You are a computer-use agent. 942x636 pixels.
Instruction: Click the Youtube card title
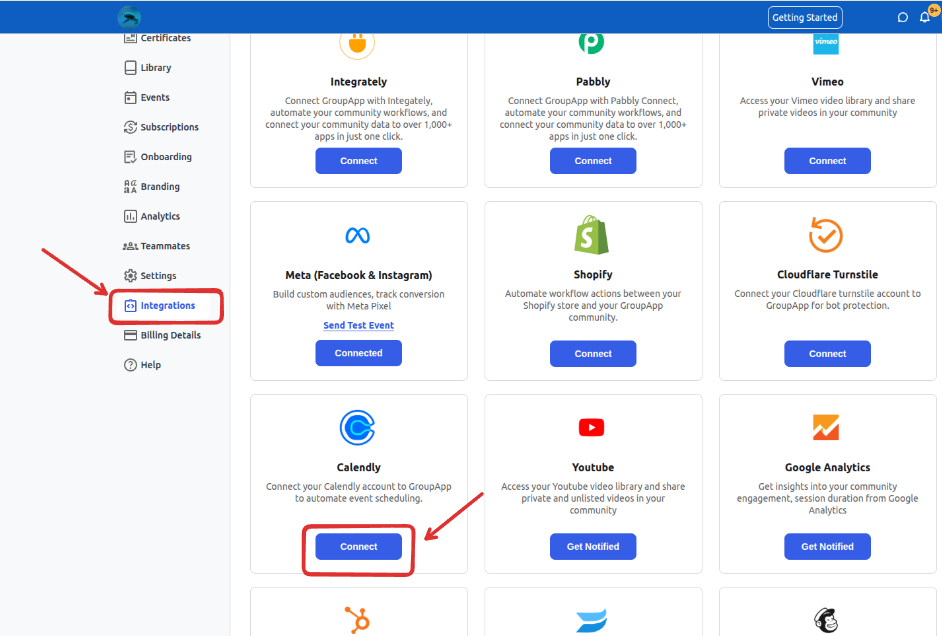(x=593, y=467)
